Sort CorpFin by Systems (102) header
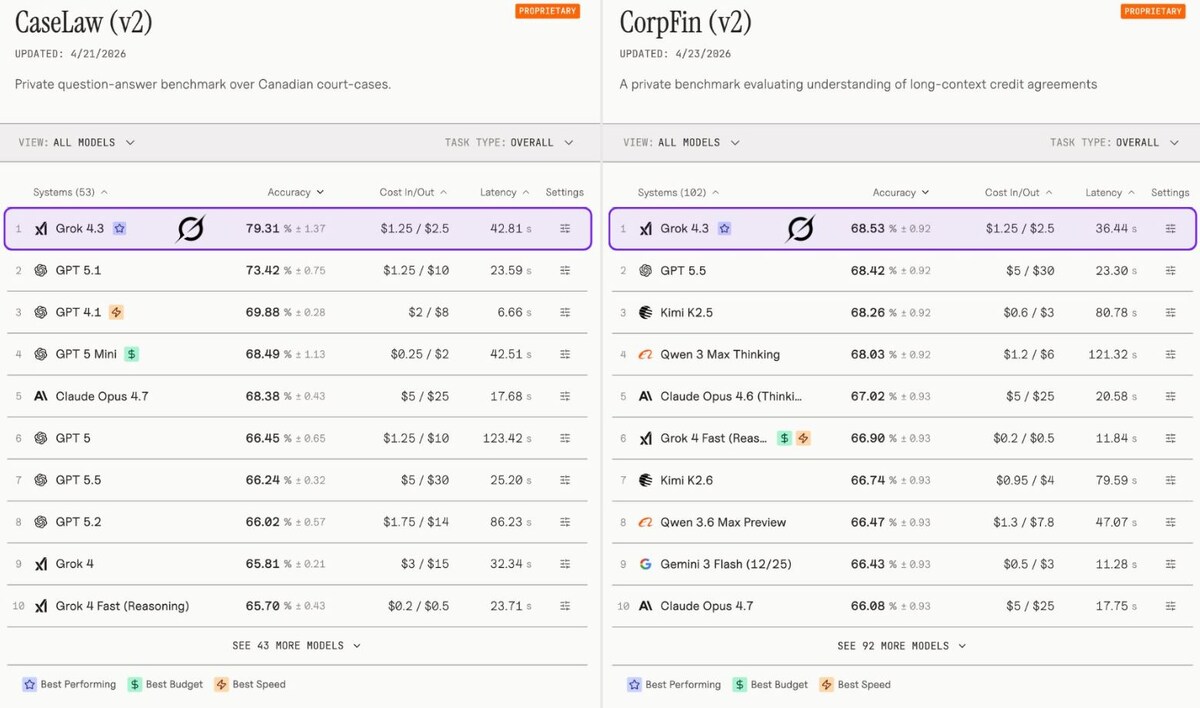 pyautogui.click(x=678, y=192)
